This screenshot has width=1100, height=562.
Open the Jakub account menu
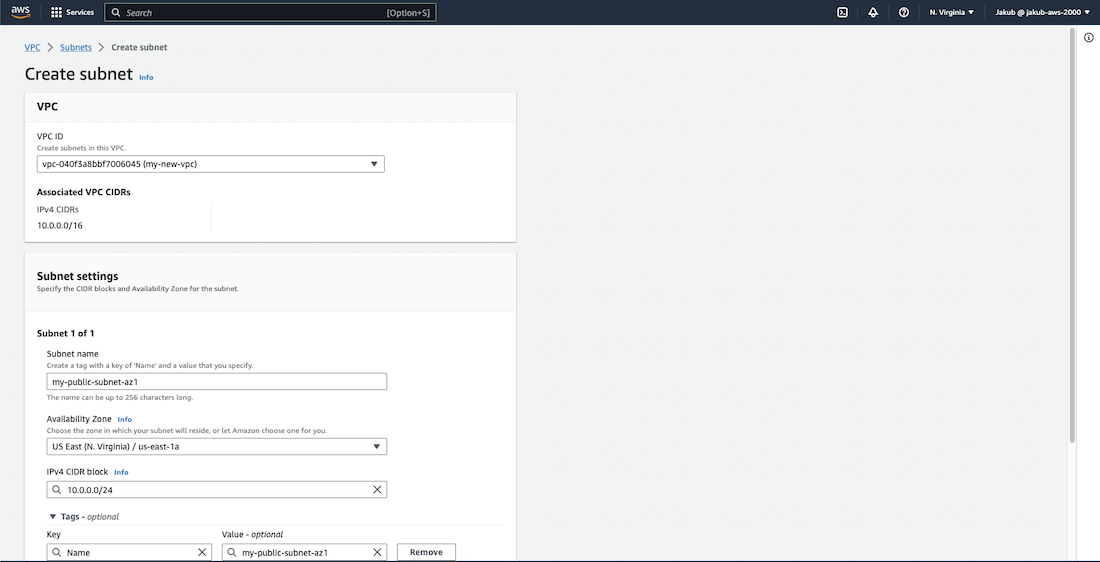pyautogui.click(x=1042, y=13)
